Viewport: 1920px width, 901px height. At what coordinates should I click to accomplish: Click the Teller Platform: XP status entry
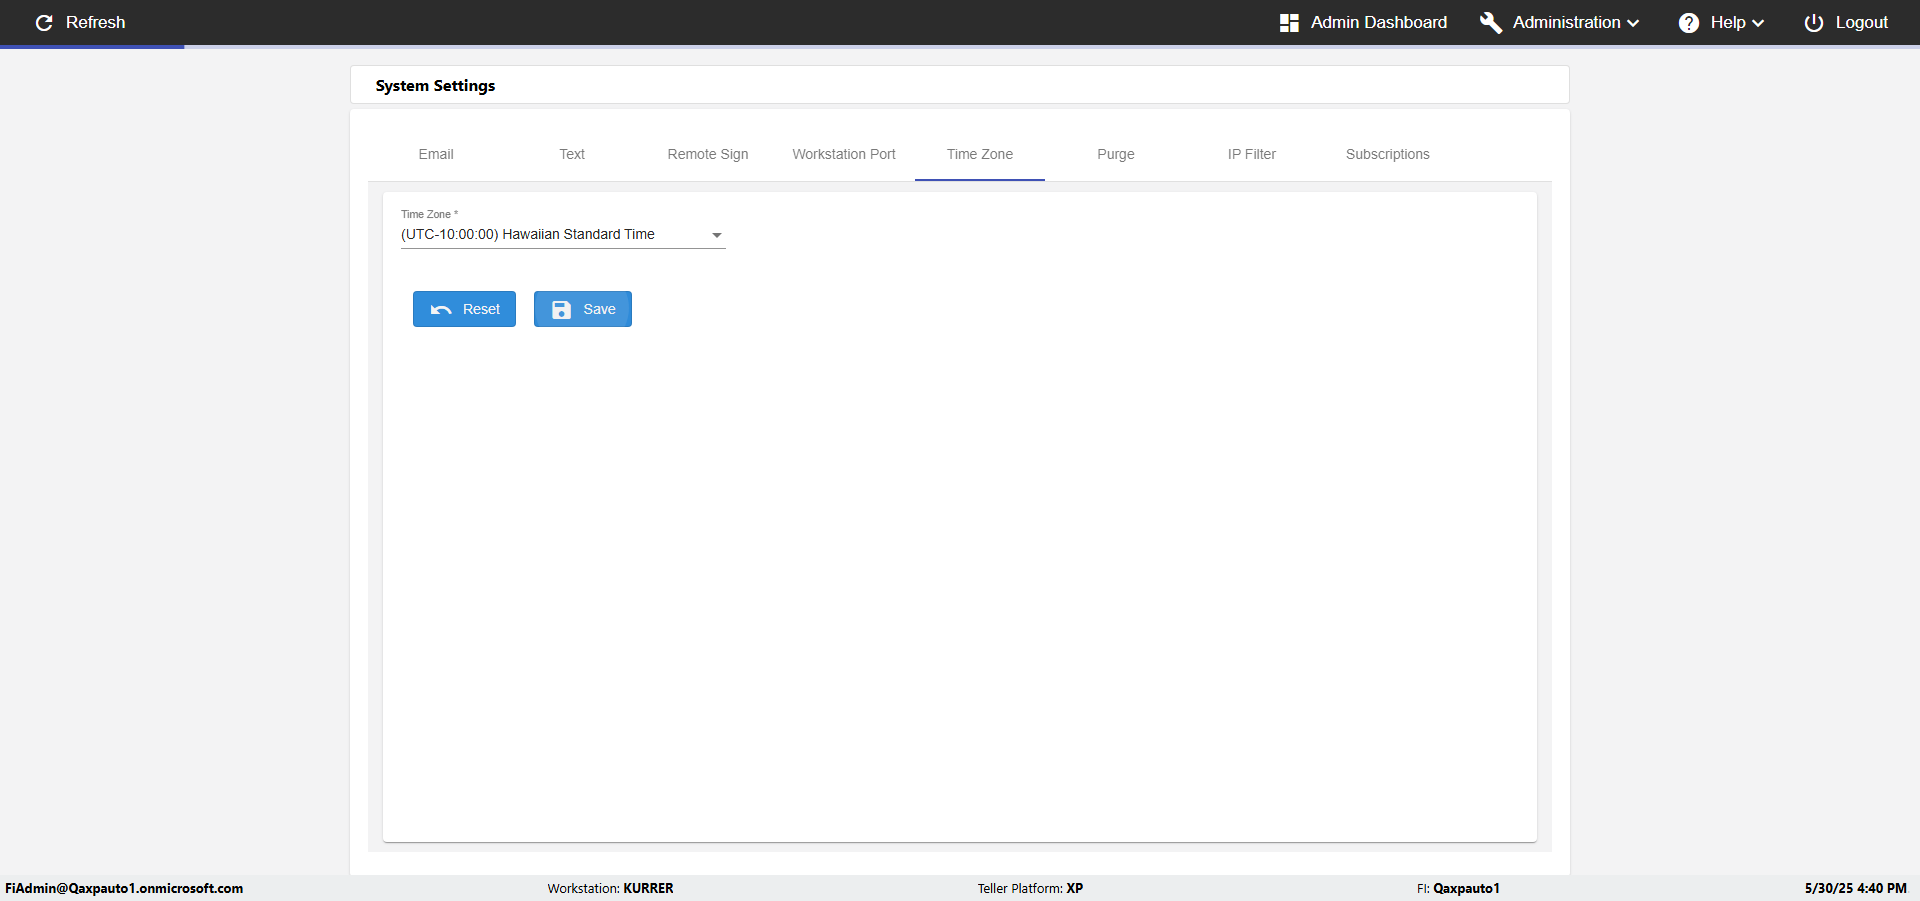coord(1030,888)
